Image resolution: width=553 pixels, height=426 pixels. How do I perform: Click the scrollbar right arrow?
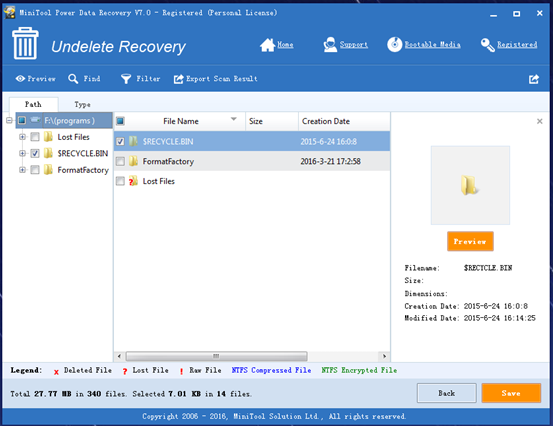[x=384, y=356]
